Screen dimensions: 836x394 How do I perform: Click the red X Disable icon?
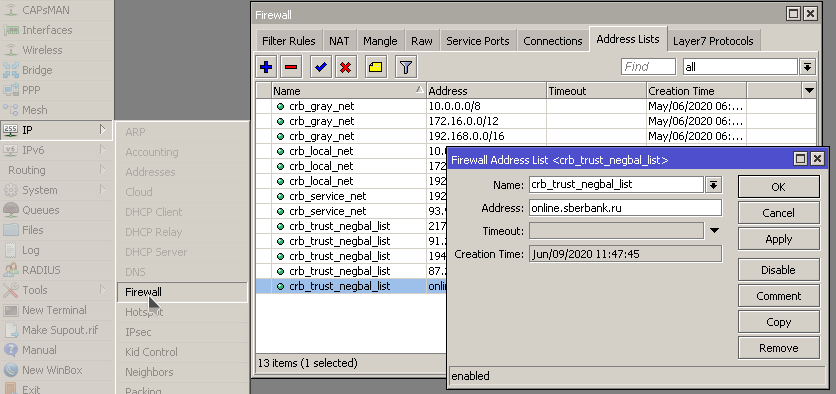[x=346, y=67]
